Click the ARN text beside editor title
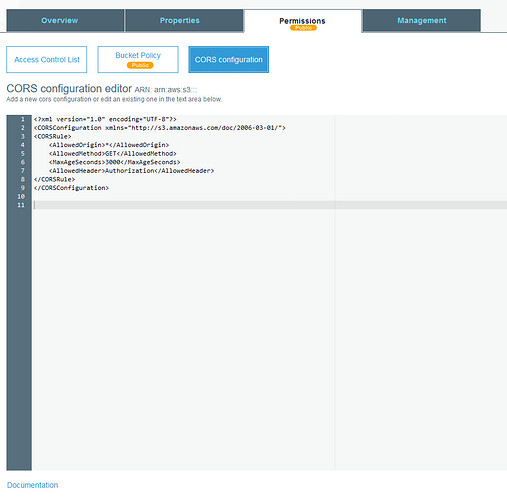Viewport: 507px width, 499px height. (x=166, y=90)
